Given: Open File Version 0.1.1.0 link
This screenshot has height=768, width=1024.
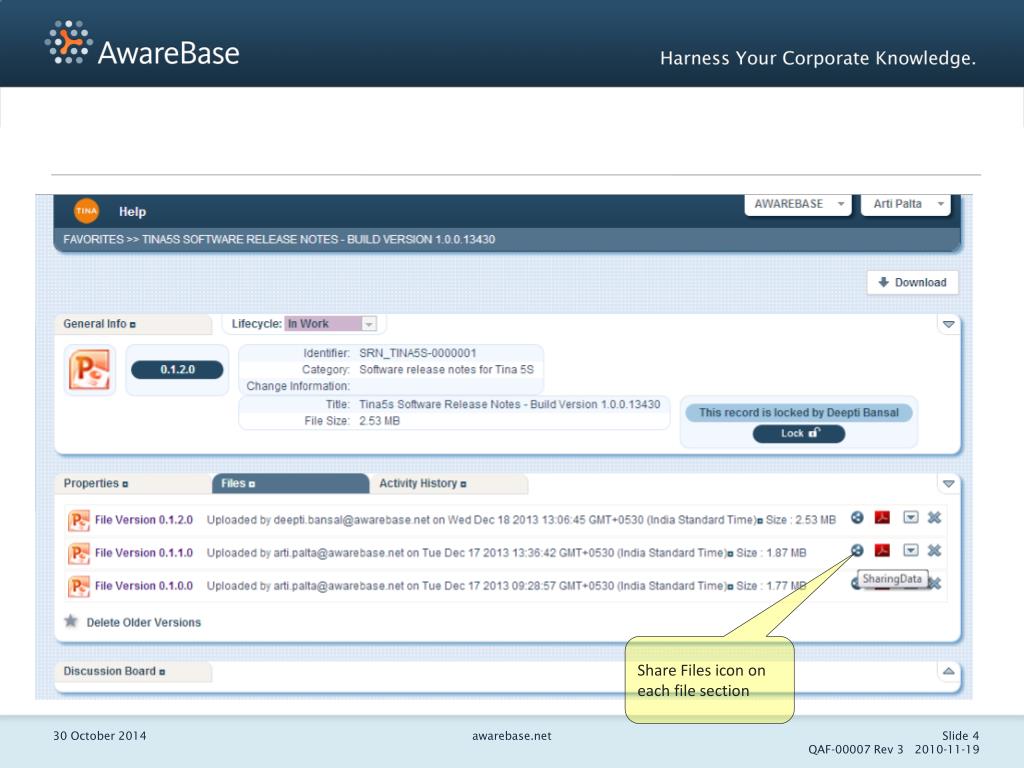Looking at the screenshot, I should click(x=144, y=553).
